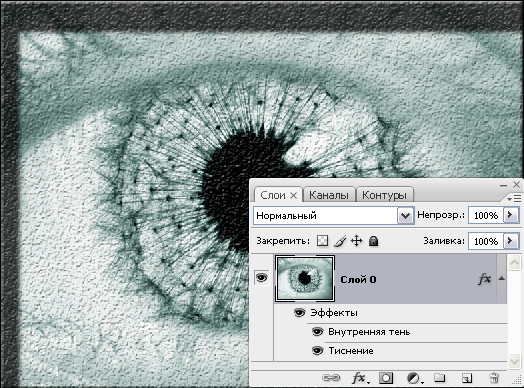Create a new layer
This screenshot has width=524, height=388.
(x=467, y=378)
